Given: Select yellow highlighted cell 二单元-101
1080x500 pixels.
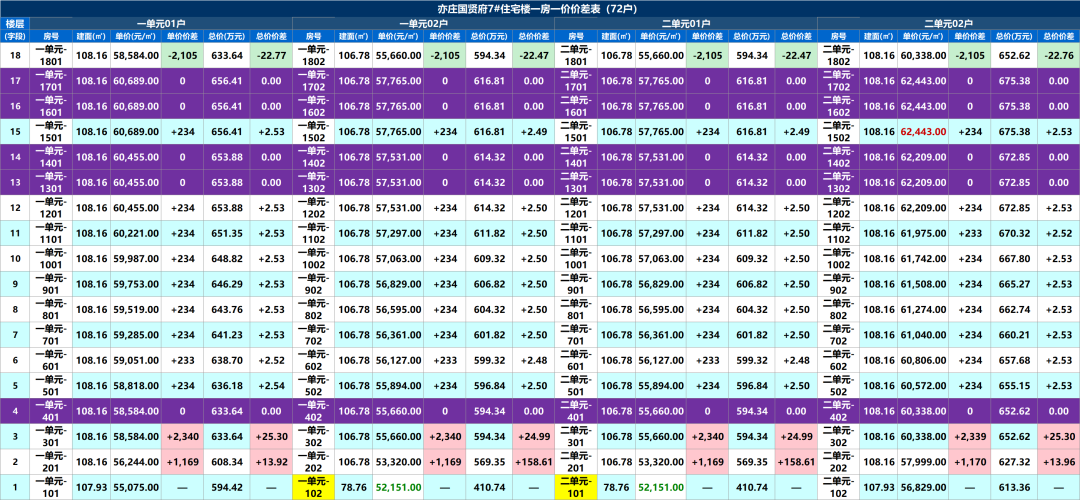Looking at the screenshot, I should (x=577, y=488).
